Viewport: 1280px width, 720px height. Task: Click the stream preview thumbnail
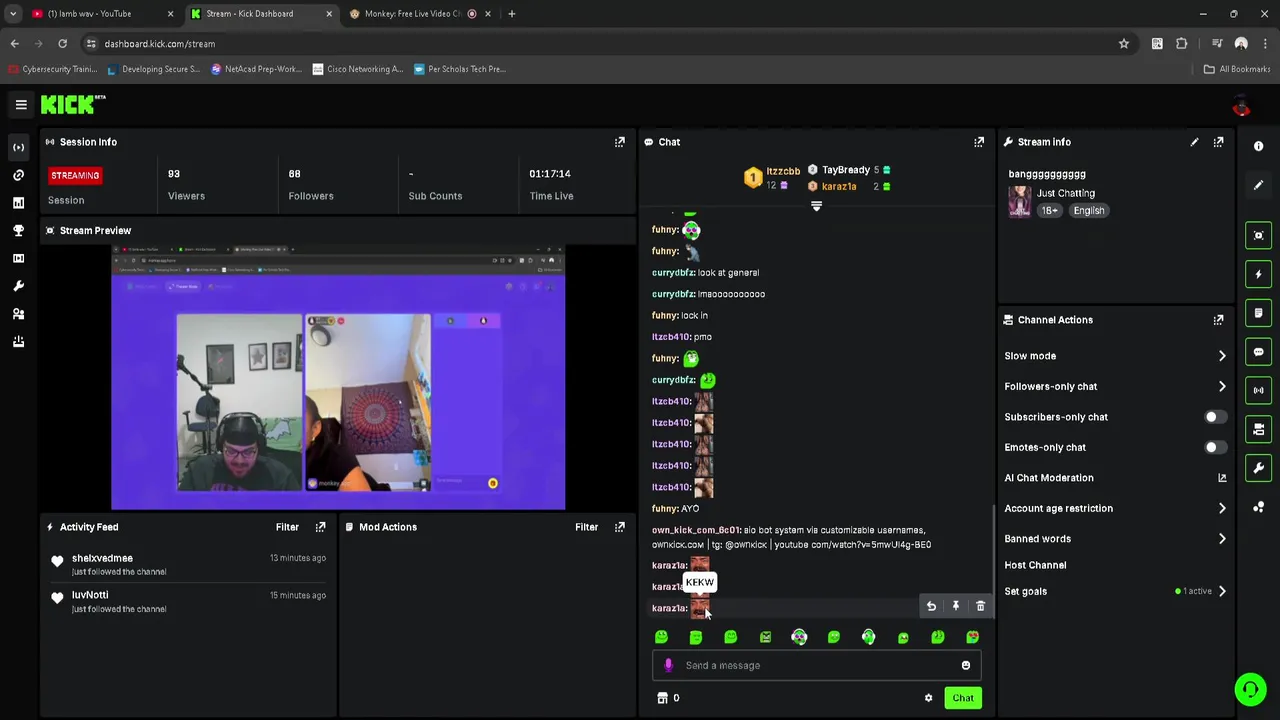pyautogui.click(x=338, y=378)
